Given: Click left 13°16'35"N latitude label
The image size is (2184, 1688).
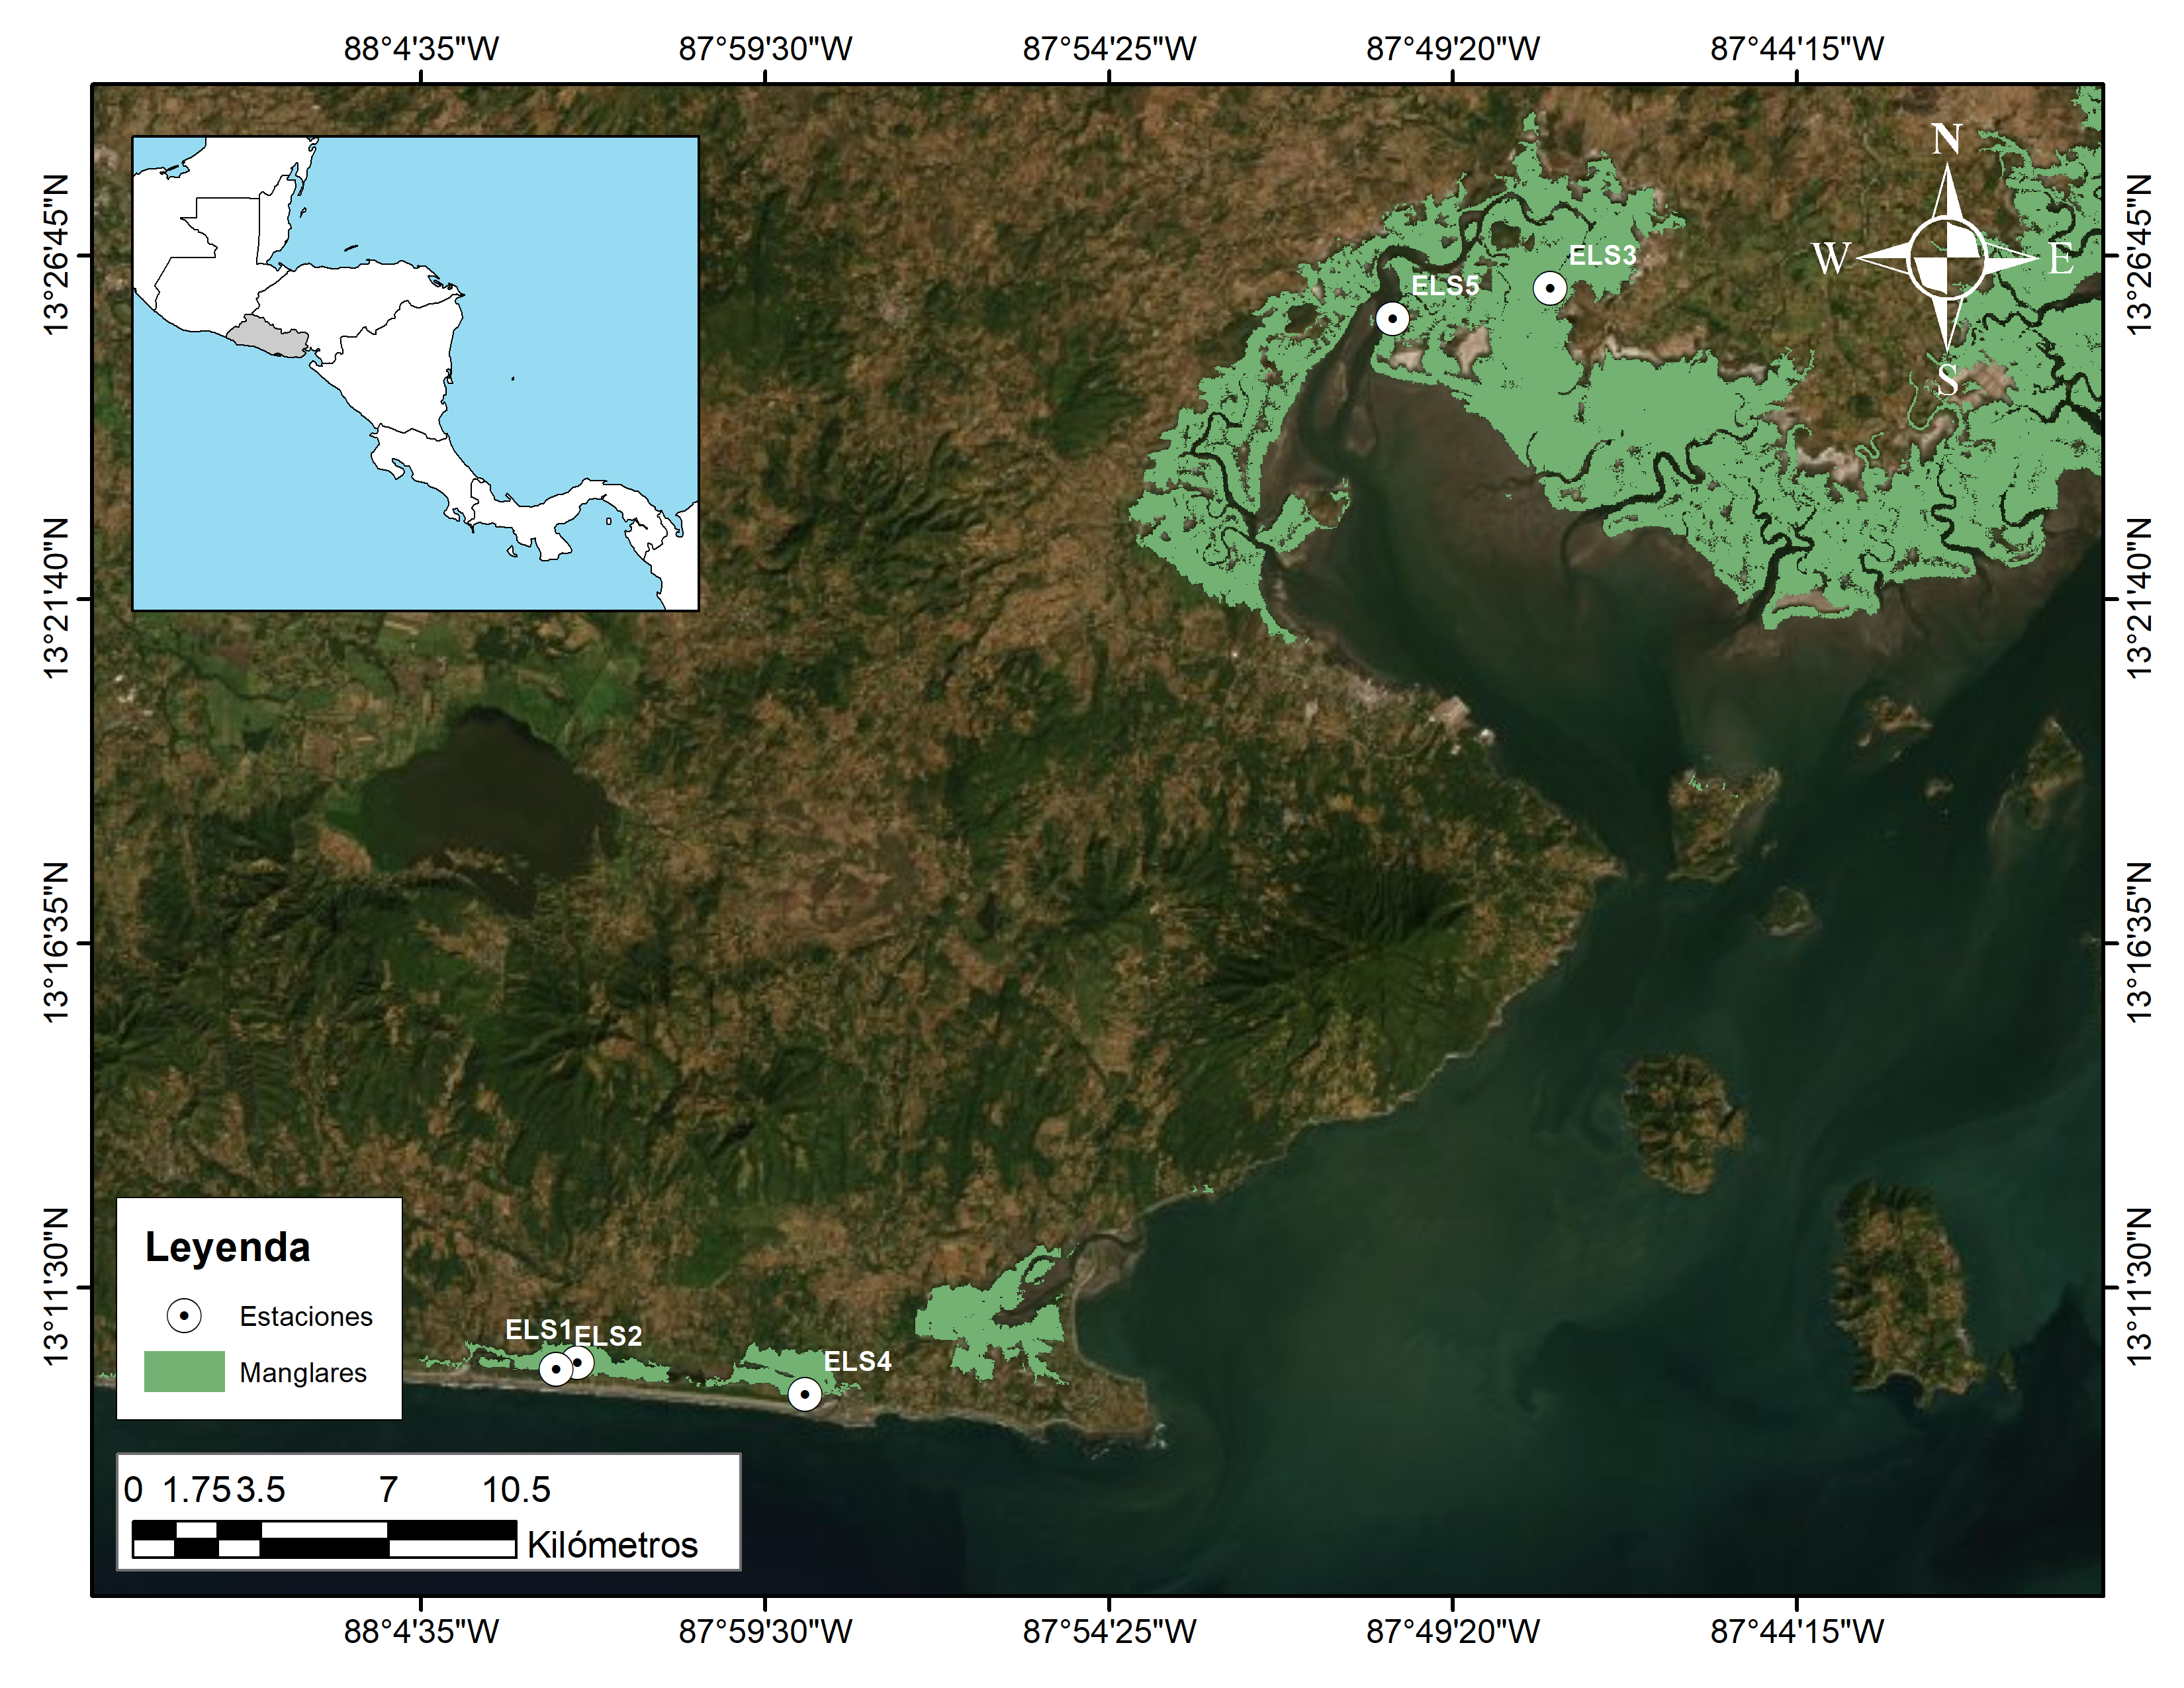Looking at the screenshot, I should coord(56,942).
